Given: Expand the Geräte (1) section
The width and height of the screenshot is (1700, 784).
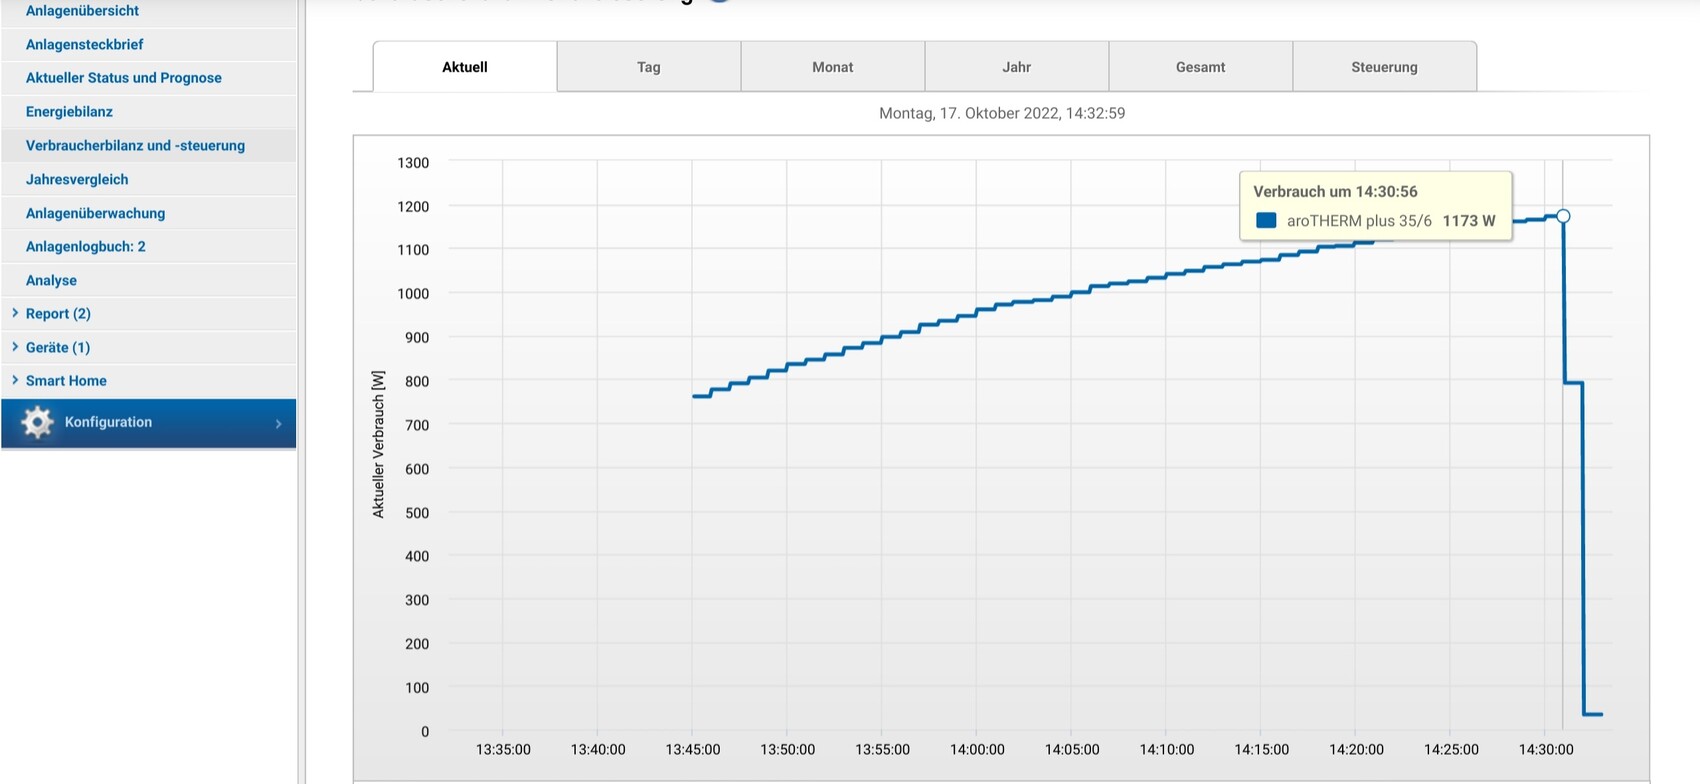Looking at the screenshot, I should click(x=57, y=347).
